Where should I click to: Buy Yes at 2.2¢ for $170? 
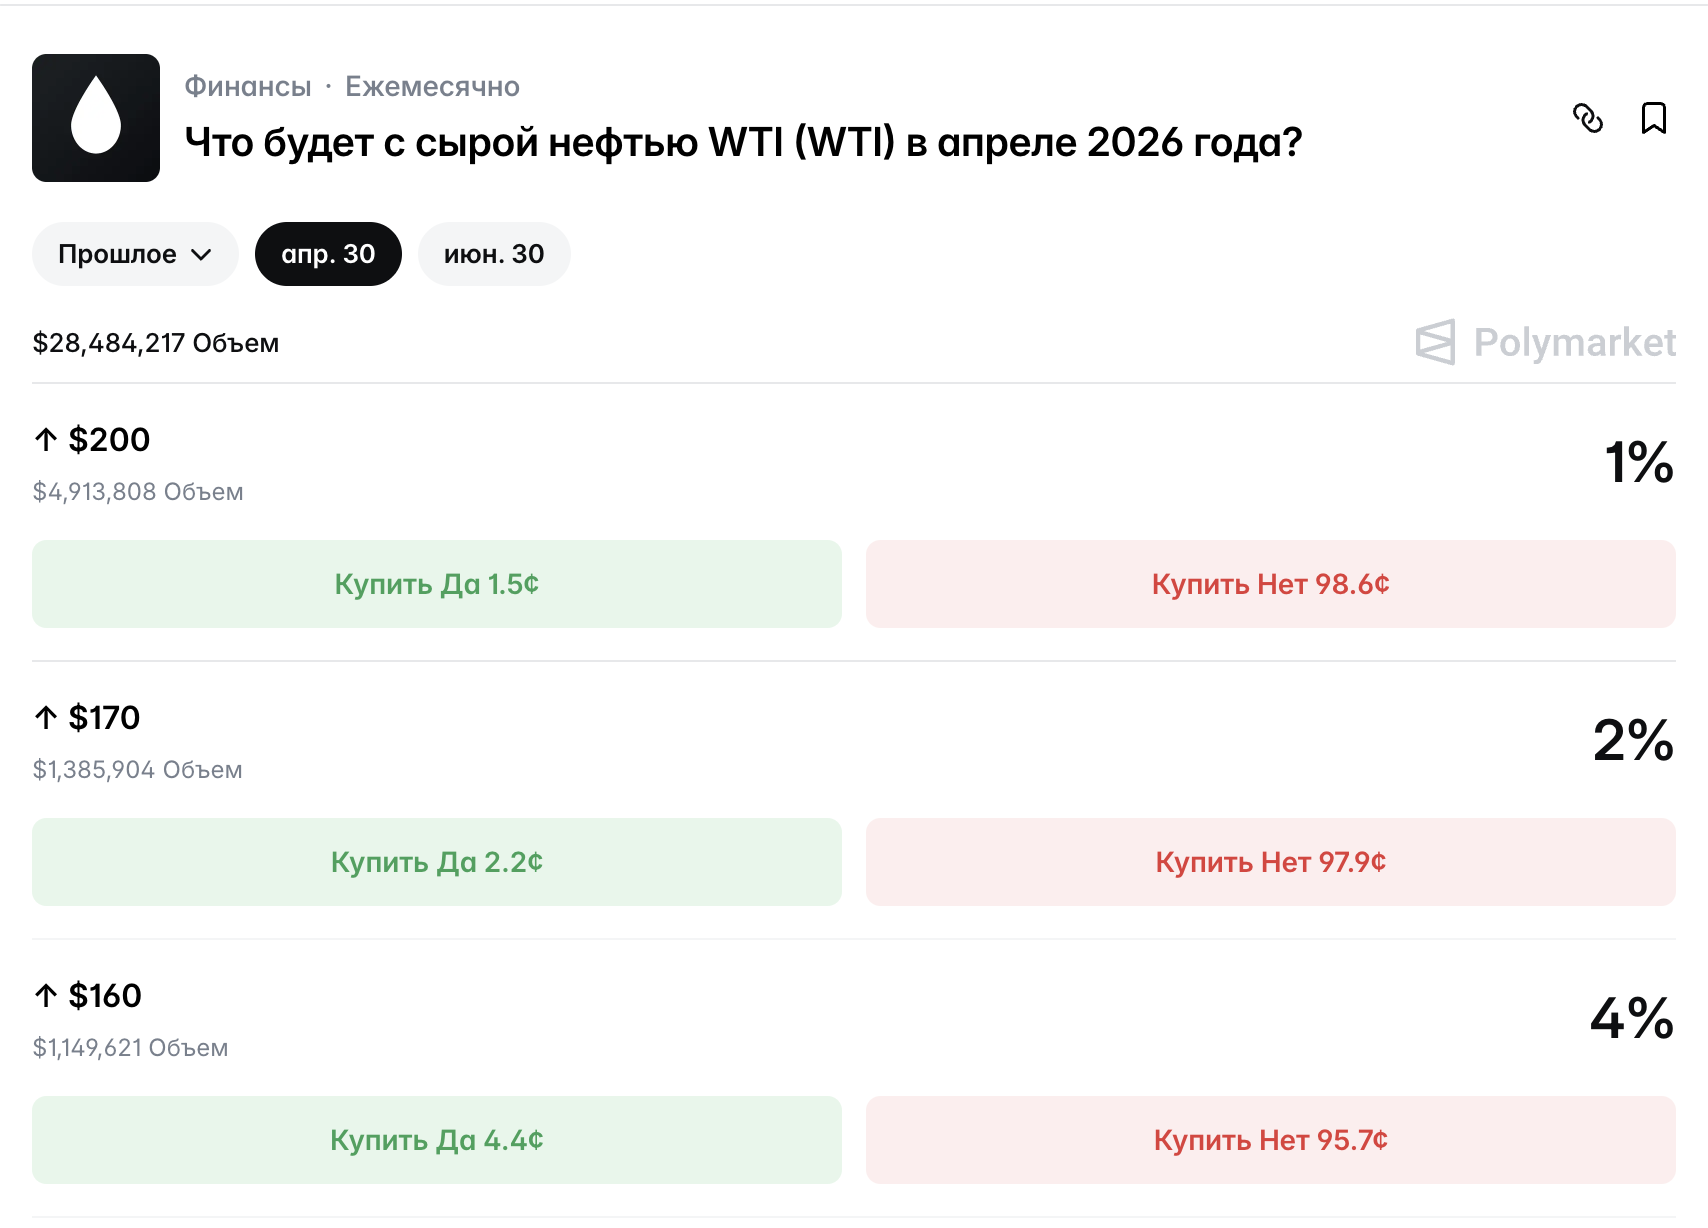pos(436,862)
